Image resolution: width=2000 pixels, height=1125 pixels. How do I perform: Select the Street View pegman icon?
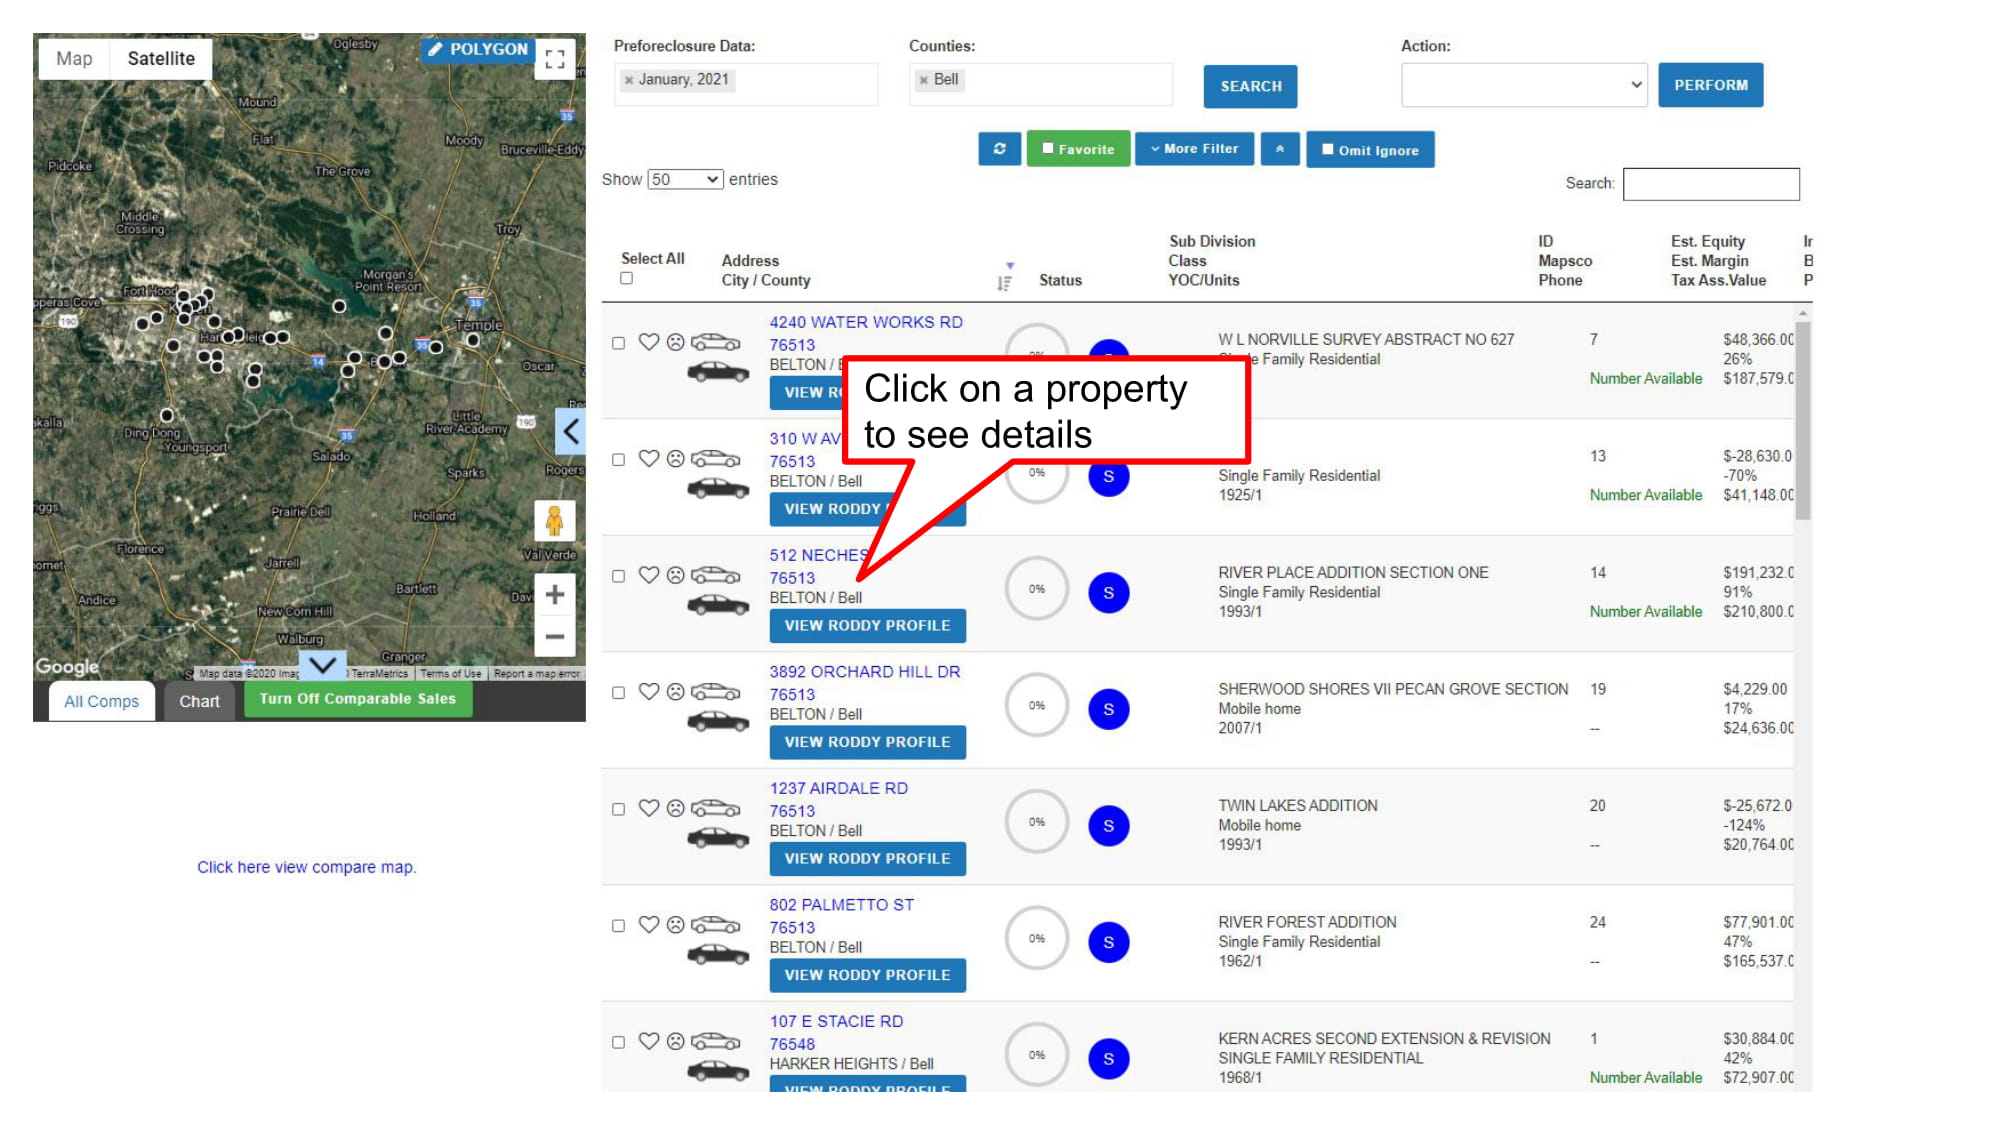point(555,521)
